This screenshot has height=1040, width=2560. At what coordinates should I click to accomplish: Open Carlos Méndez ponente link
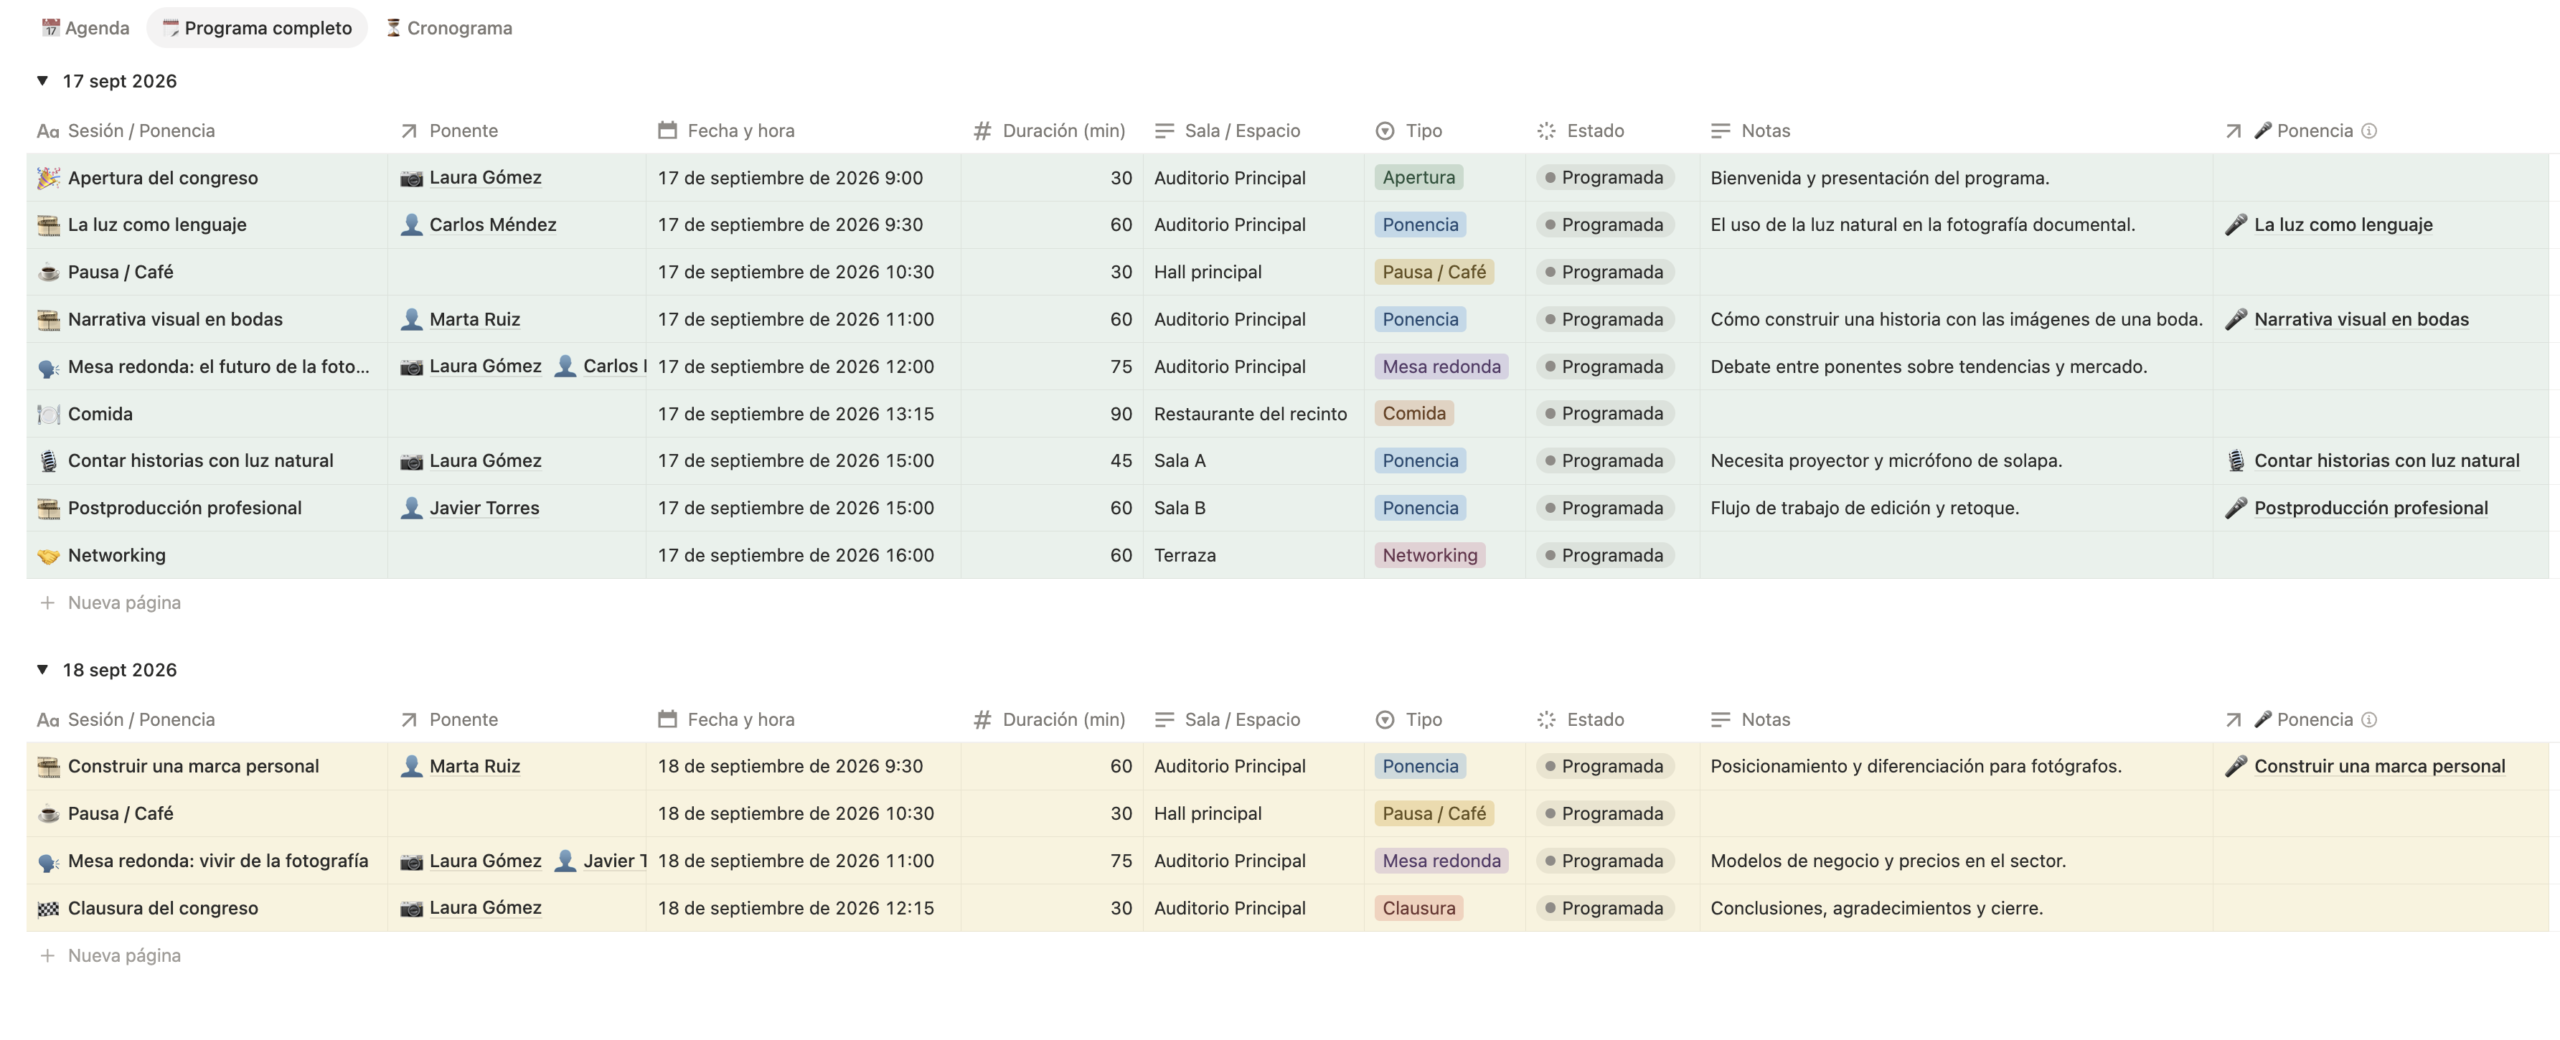493,225
